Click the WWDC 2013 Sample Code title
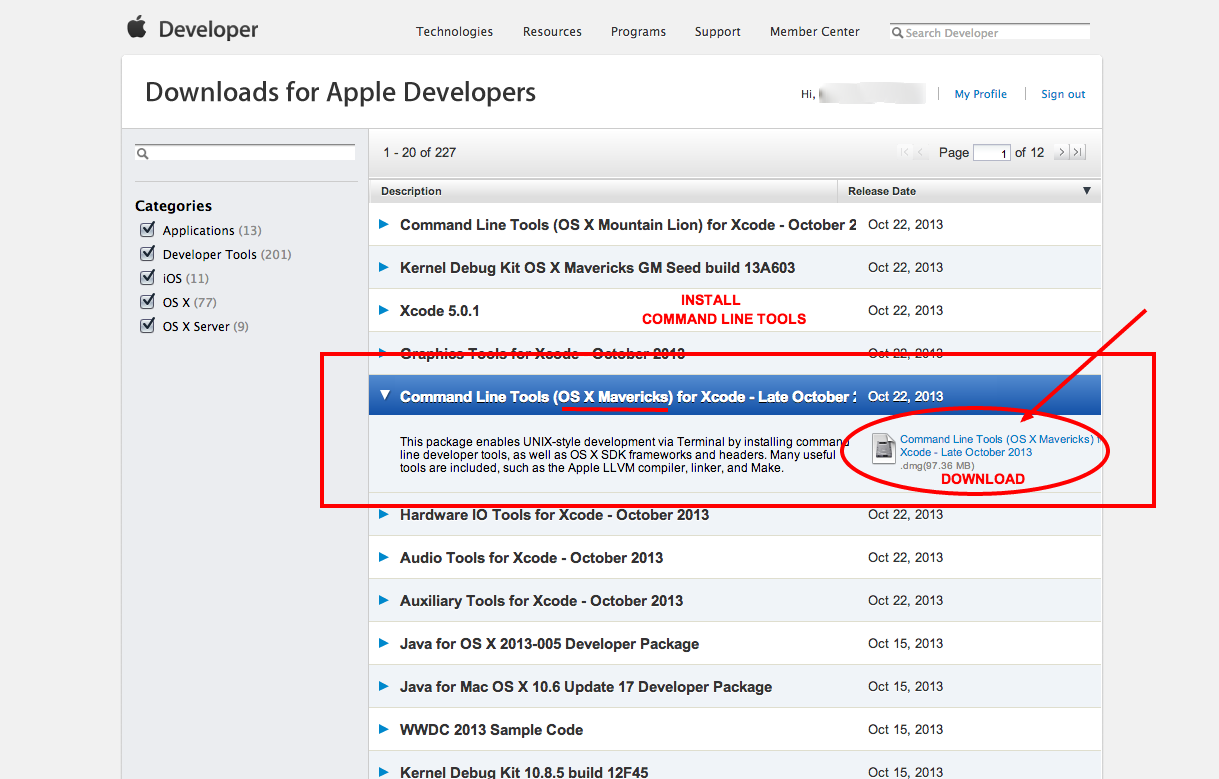The height and width of the screenshot is (779, 1219). pyautogui.click(x=491, y=730)
